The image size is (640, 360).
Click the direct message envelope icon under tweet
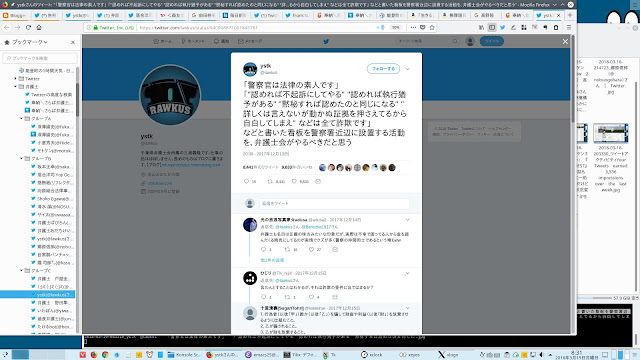pos(318,181)
